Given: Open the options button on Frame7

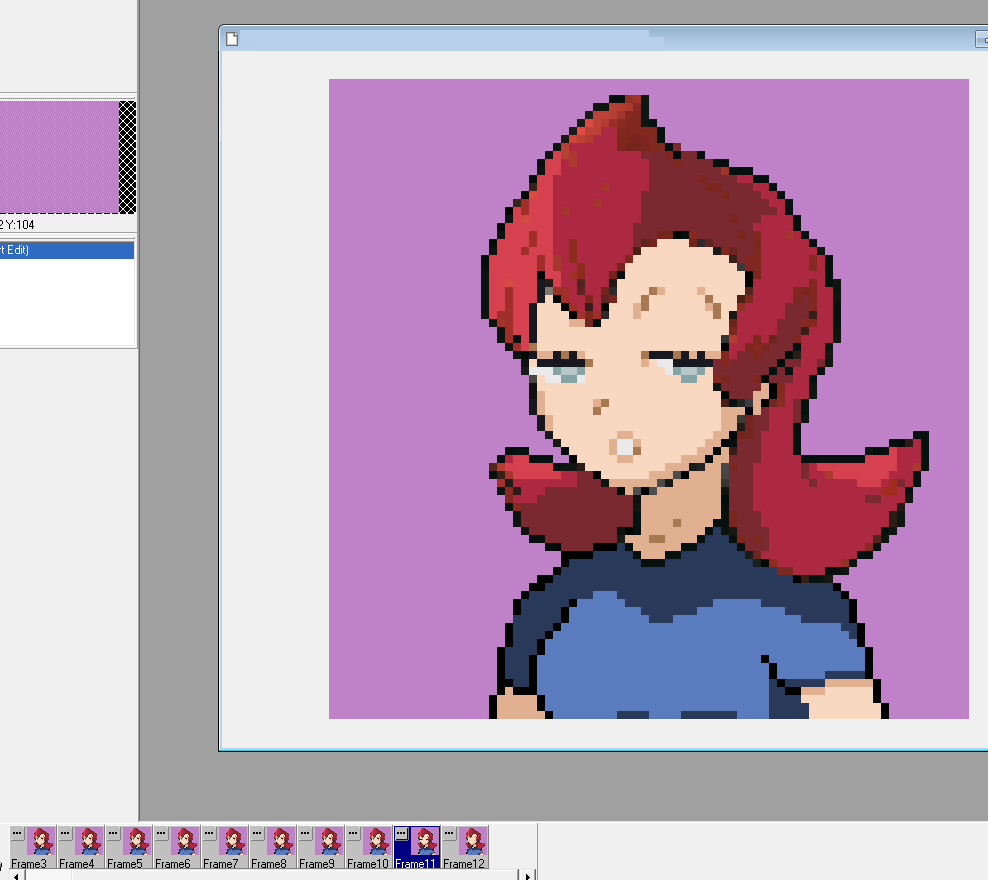Looking at the screenshot, I should coord(209,832).
